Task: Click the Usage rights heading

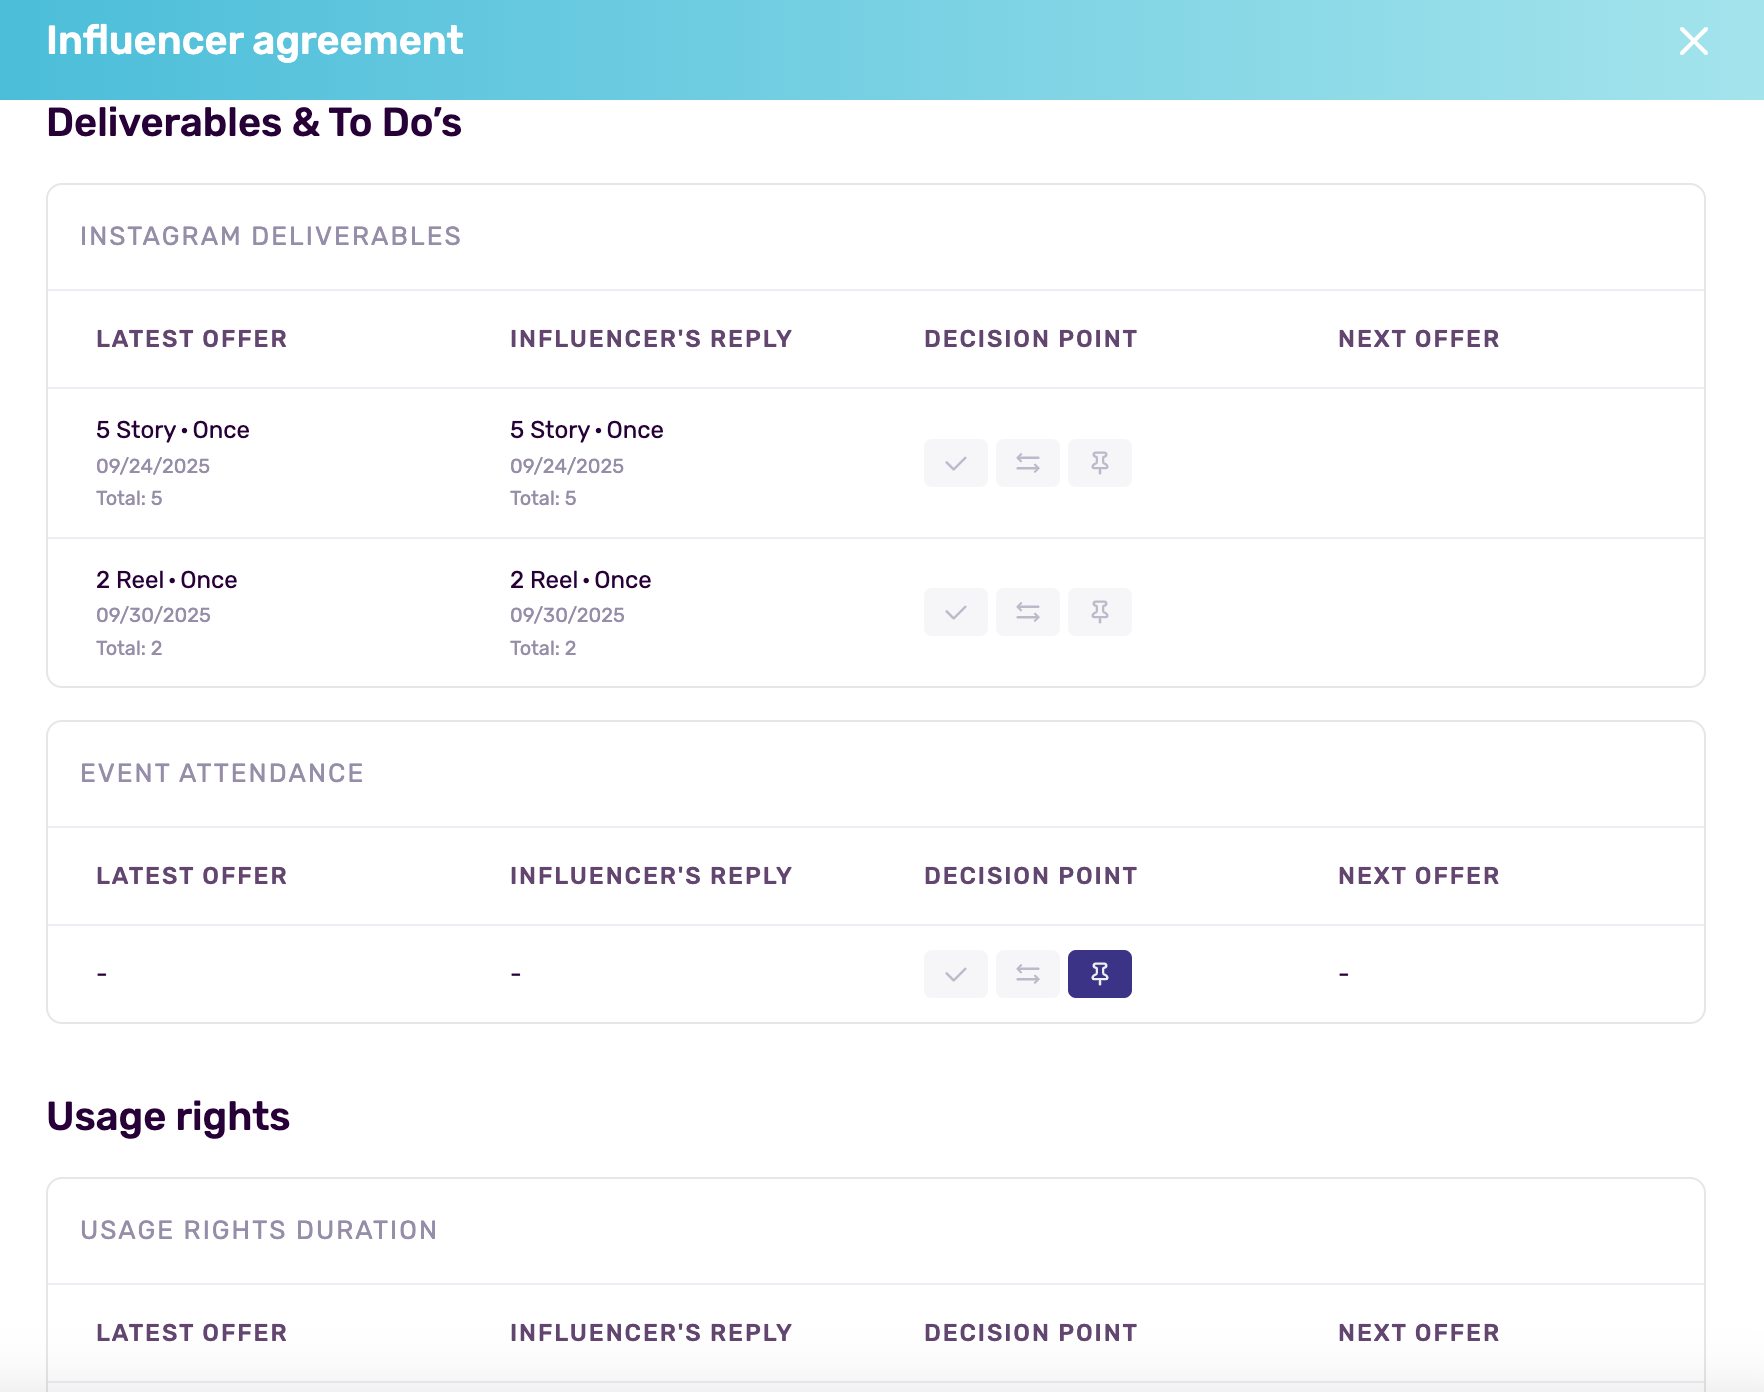Action: 168,1116
